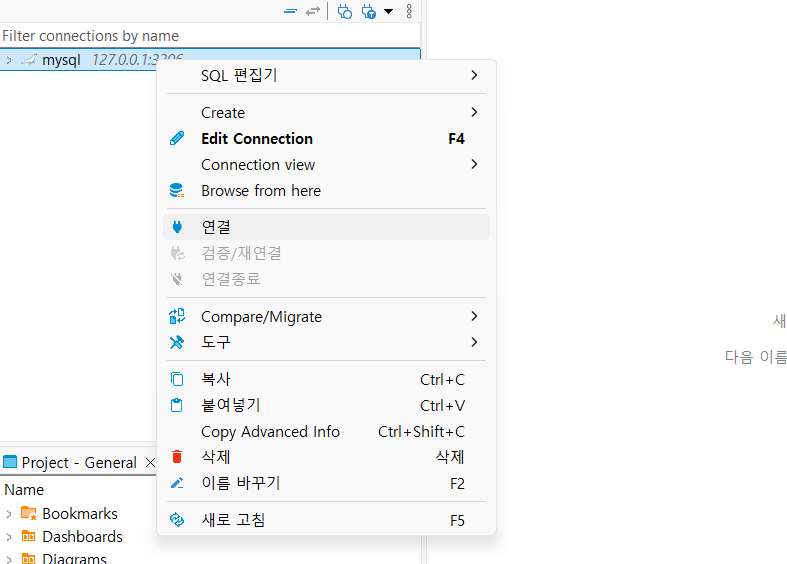Screen dimensions: 787x564
Task: Choose Edit Connection from context menu
Action: click(x=326, y=138)
